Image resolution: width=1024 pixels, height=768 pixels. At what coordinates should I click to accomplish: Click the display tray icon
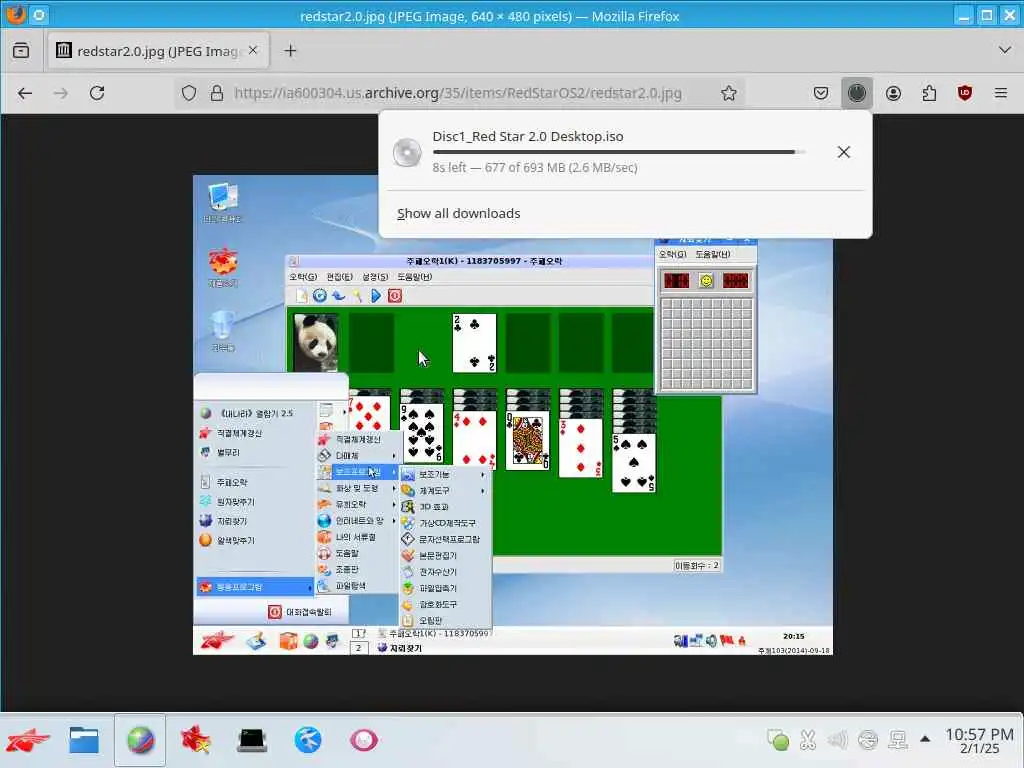(x=898, y=740)
